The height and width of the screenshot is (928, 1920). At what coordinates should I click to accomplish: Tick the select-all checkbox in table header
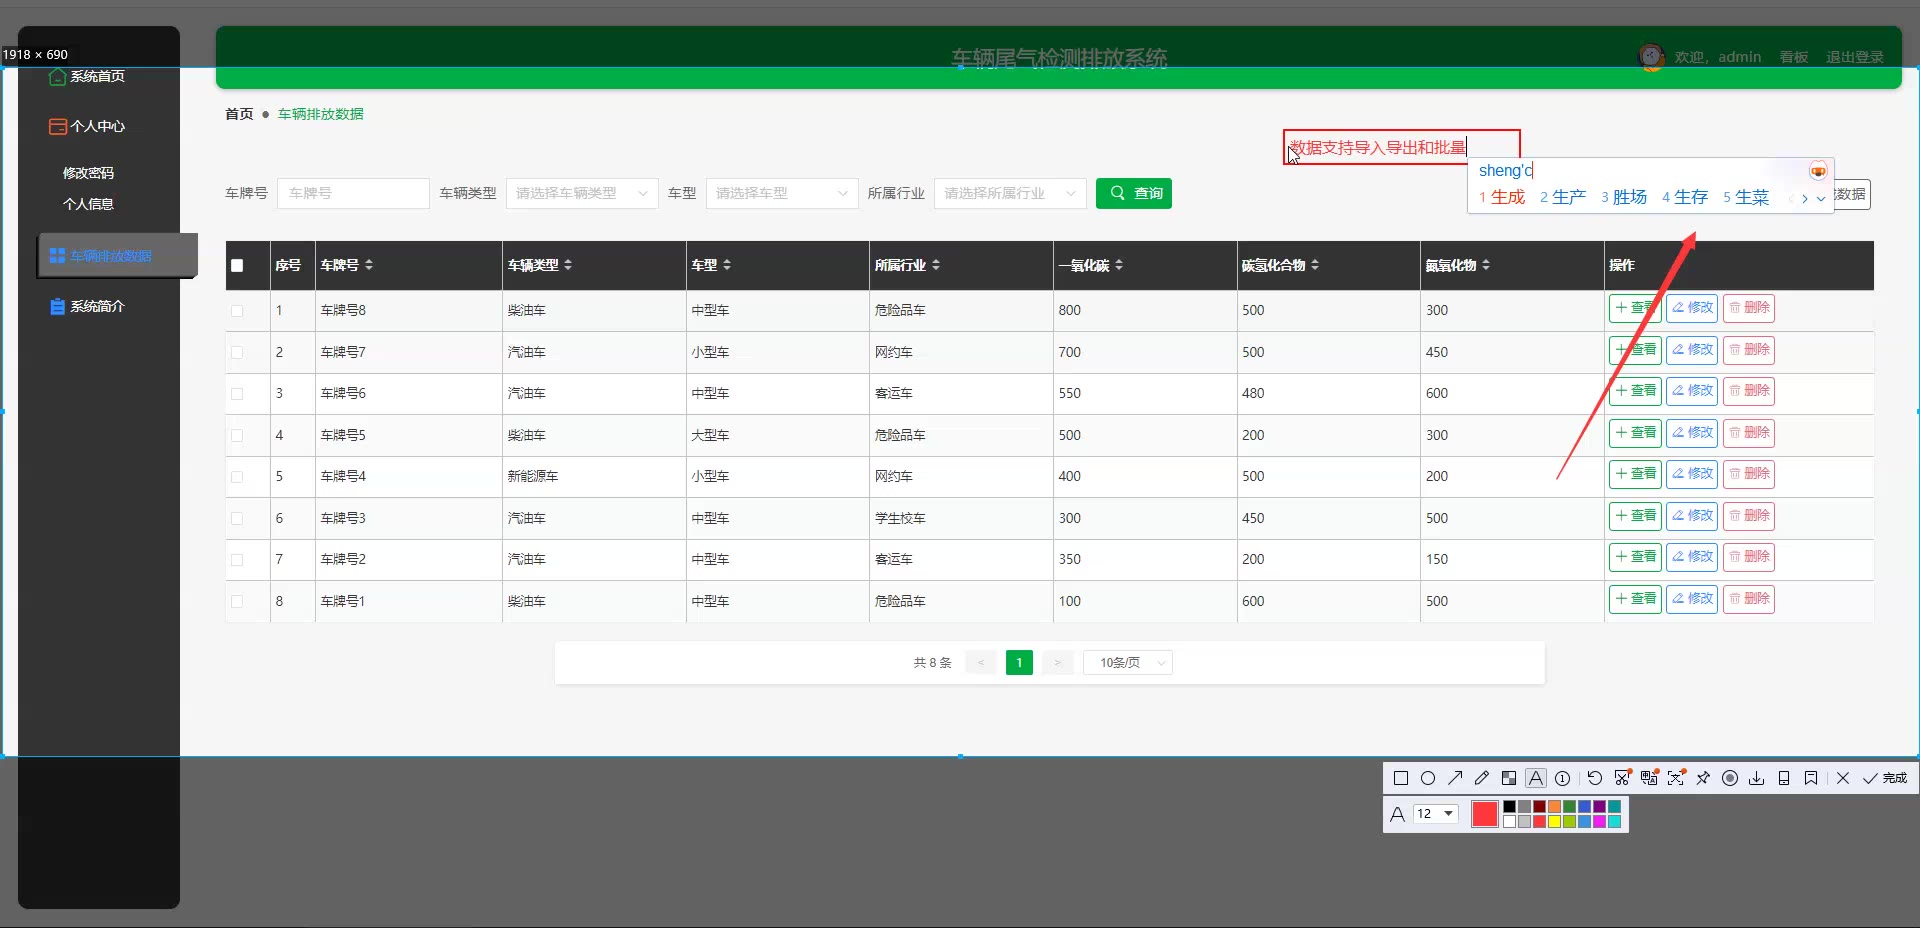pyautogui.click(x=237, y=266)
